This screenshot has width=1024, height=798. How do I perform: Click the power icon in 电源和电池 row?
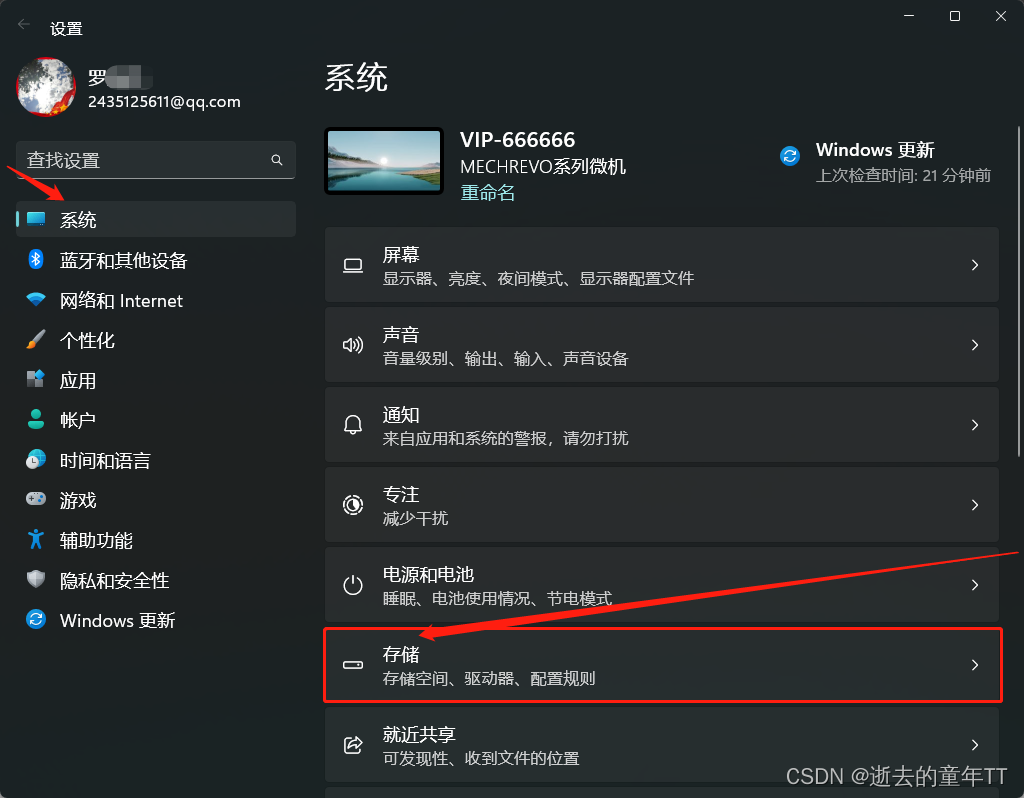point(353,585)
